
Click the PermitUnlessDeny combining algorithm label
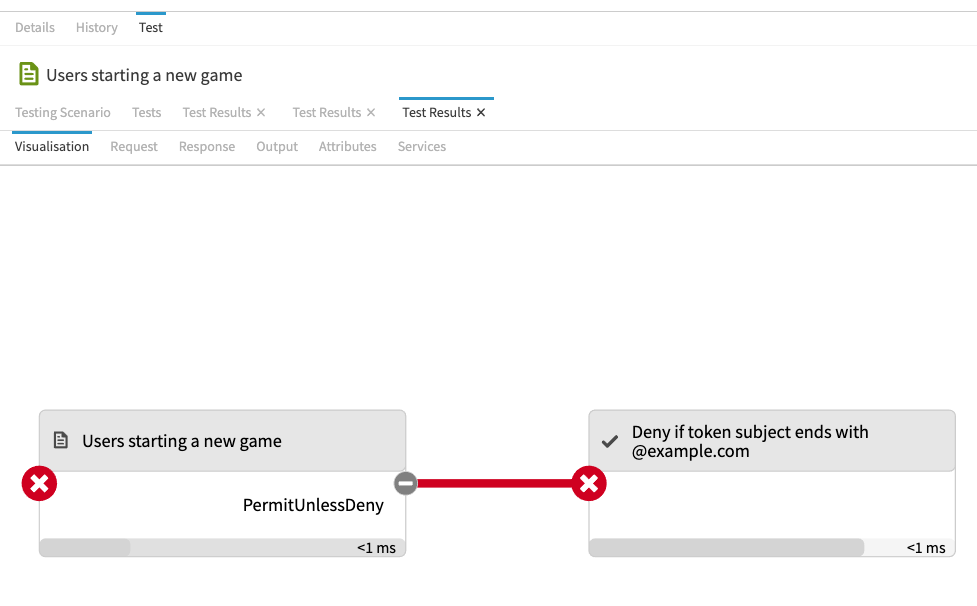click(x=313, y=505)
